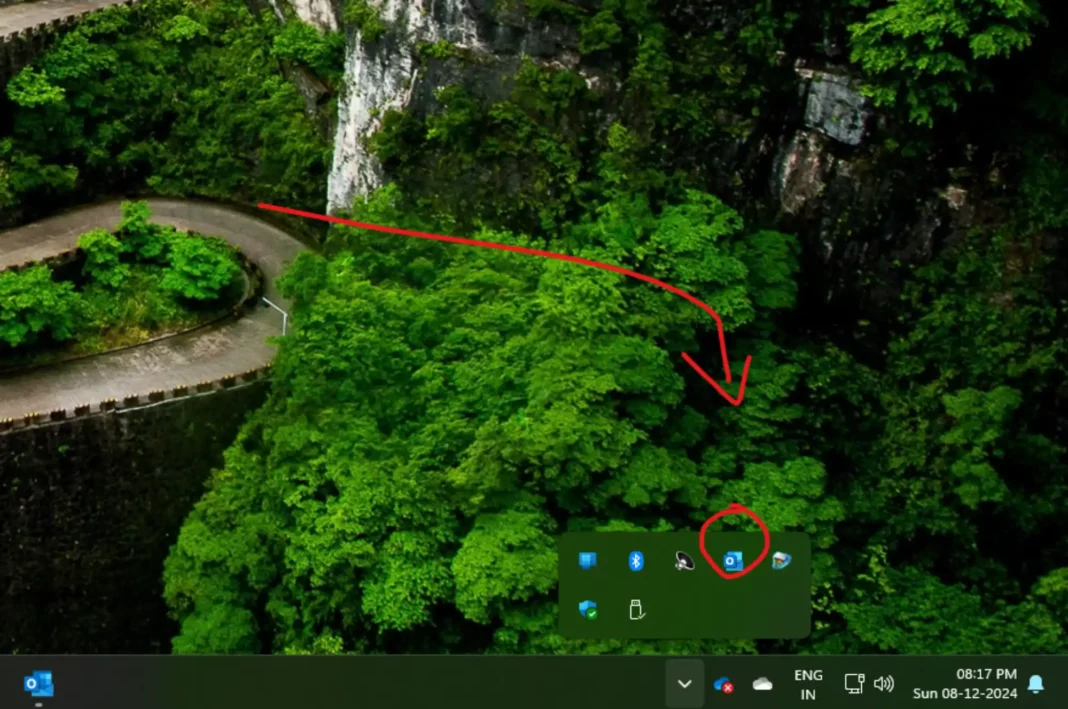Open Bluetooth from the tray overflow

click(635, 561)
